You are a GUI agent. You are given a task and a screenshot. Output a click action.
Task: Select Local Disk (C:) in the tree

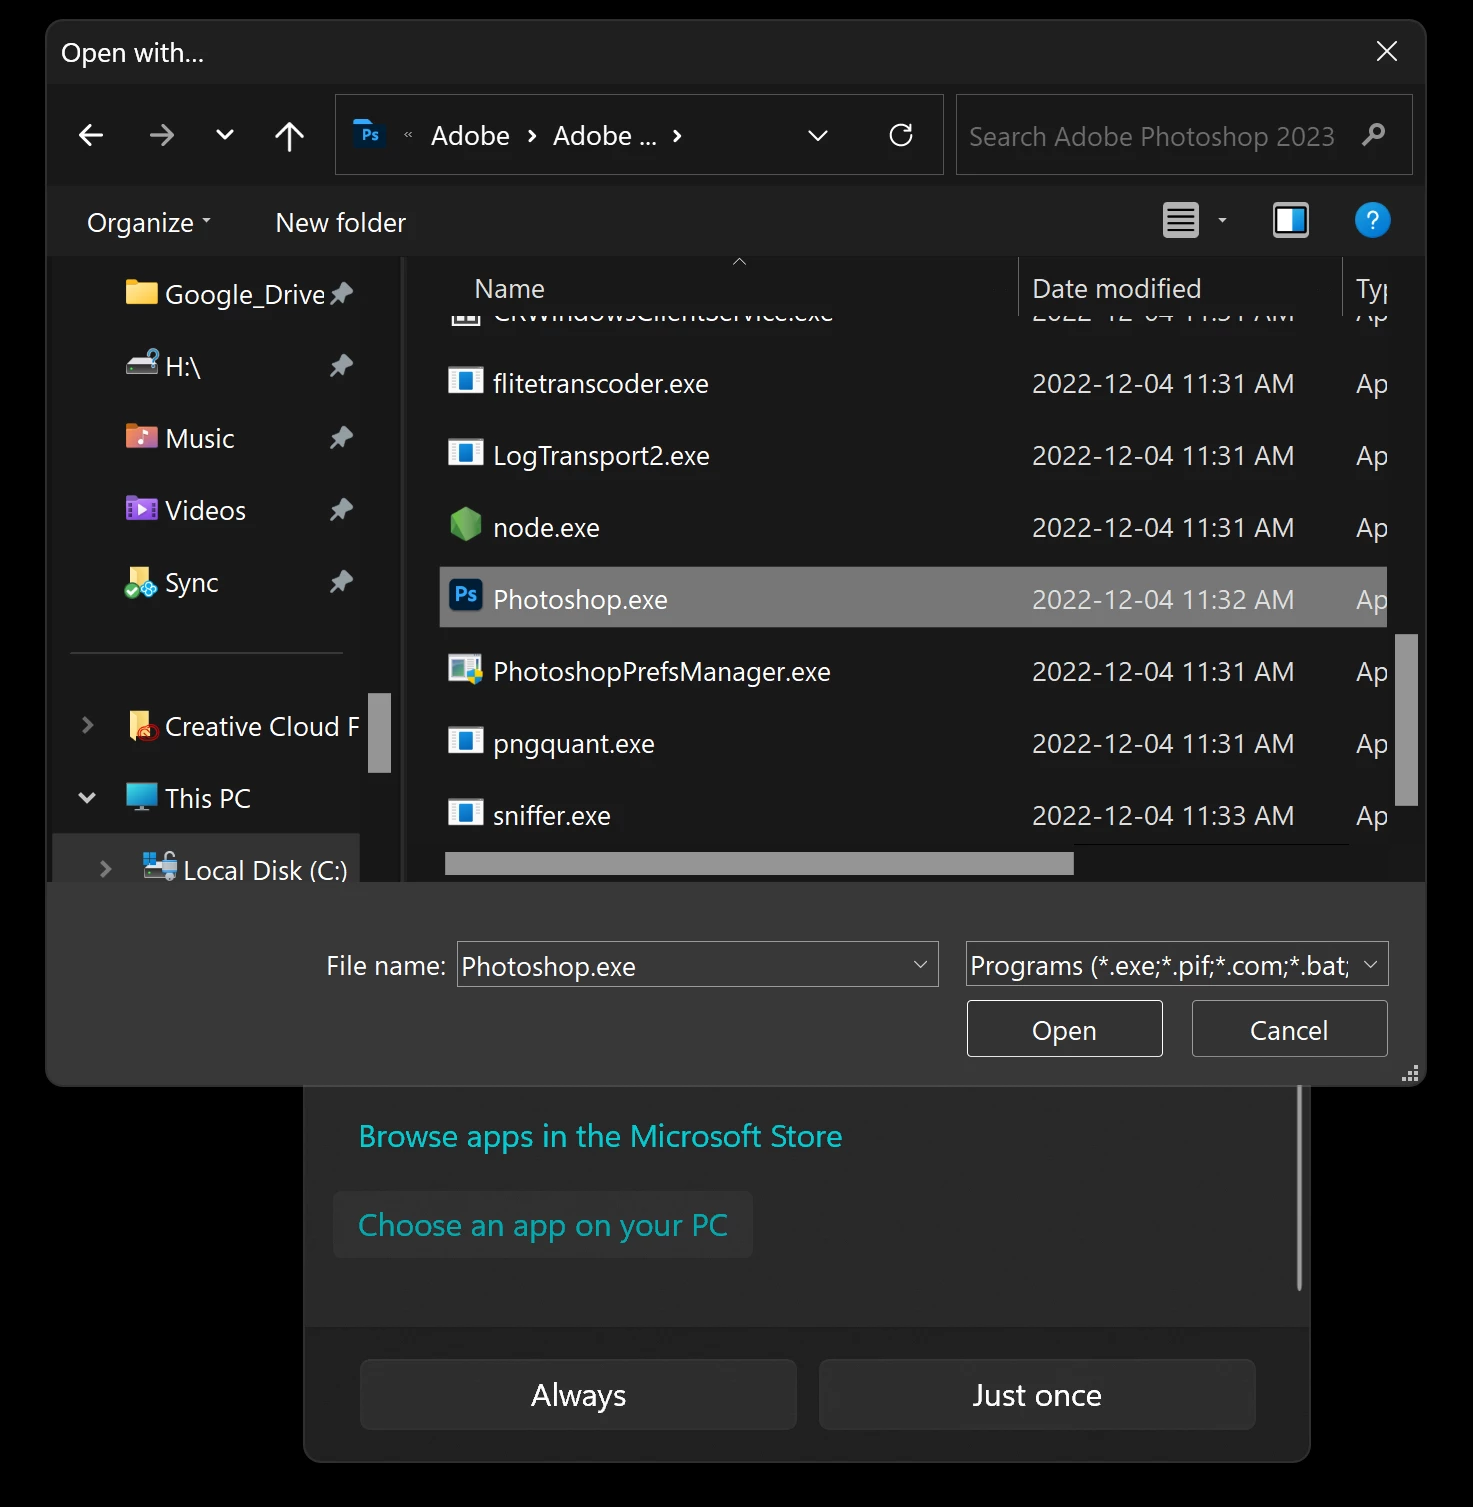(245, 868)
